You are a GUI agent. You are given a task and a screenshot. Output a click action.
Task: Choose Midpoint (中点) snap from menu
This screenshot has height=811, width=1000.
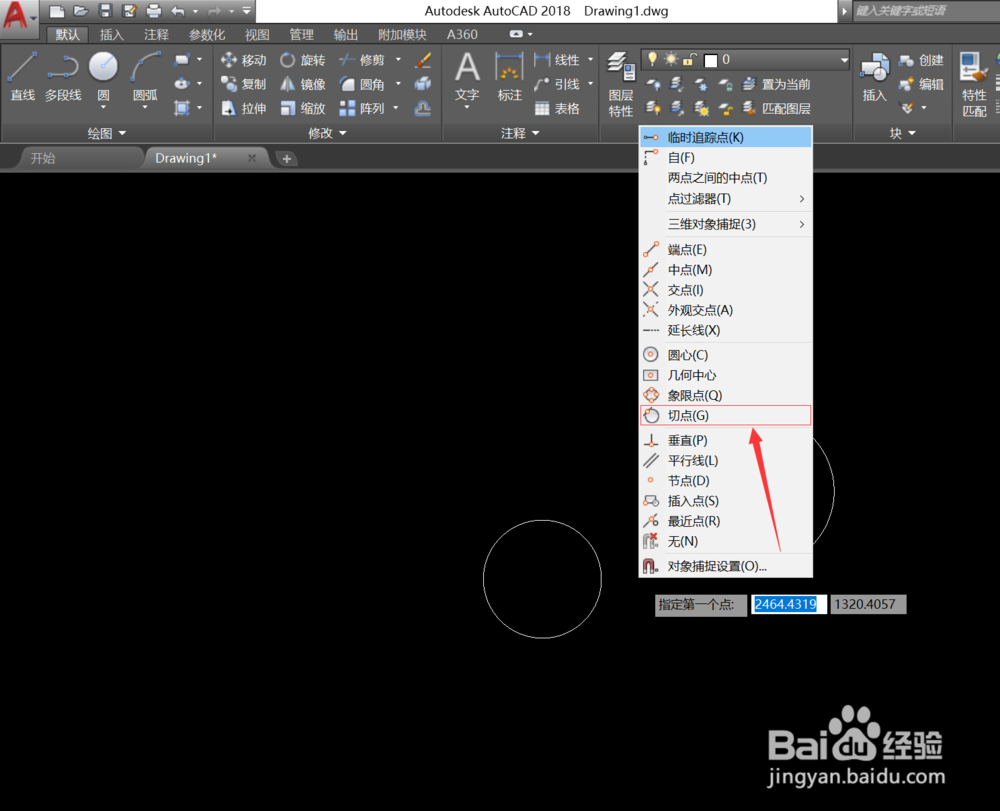pyautogui.click(x=726, y=270)
